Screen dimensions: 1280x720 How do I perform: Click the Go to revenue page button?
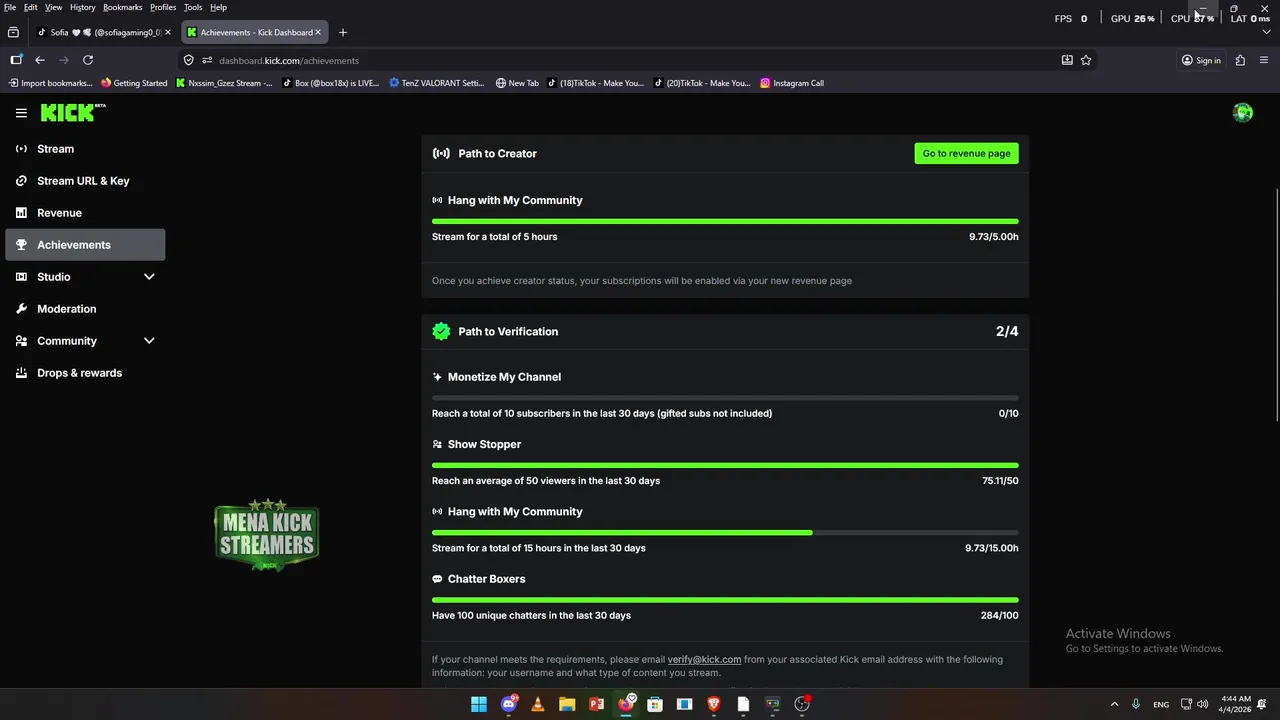966,153
